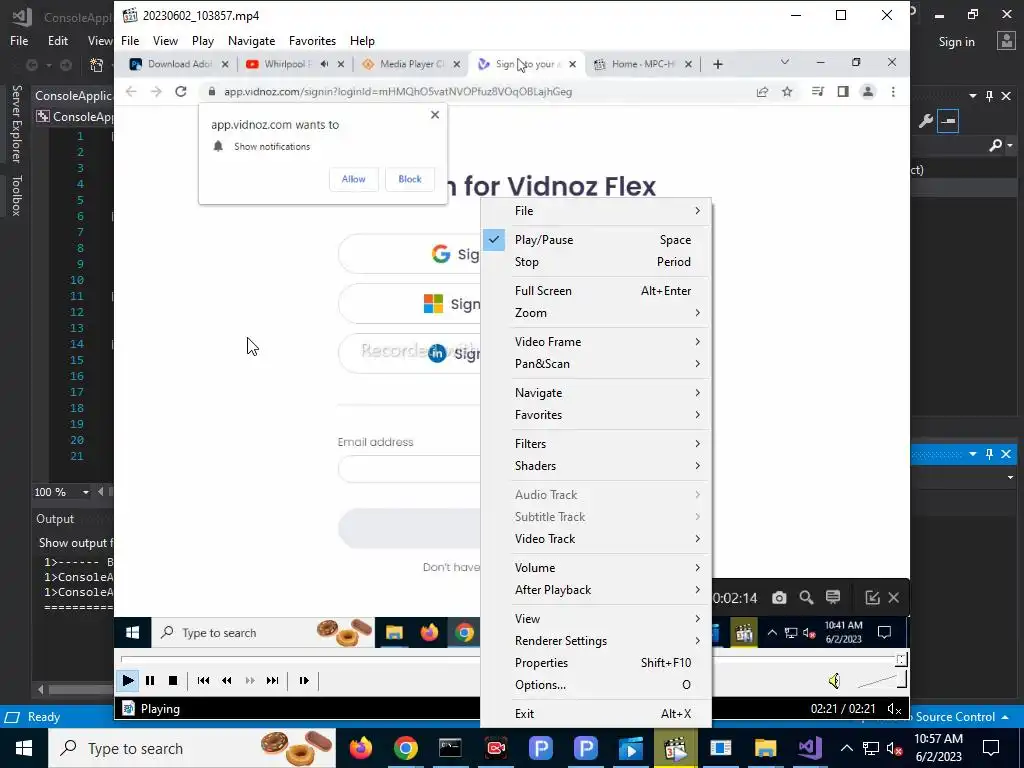Expand the Navigate submenu in context menu
The image size is (1024, 768).
tap(596, 392)
